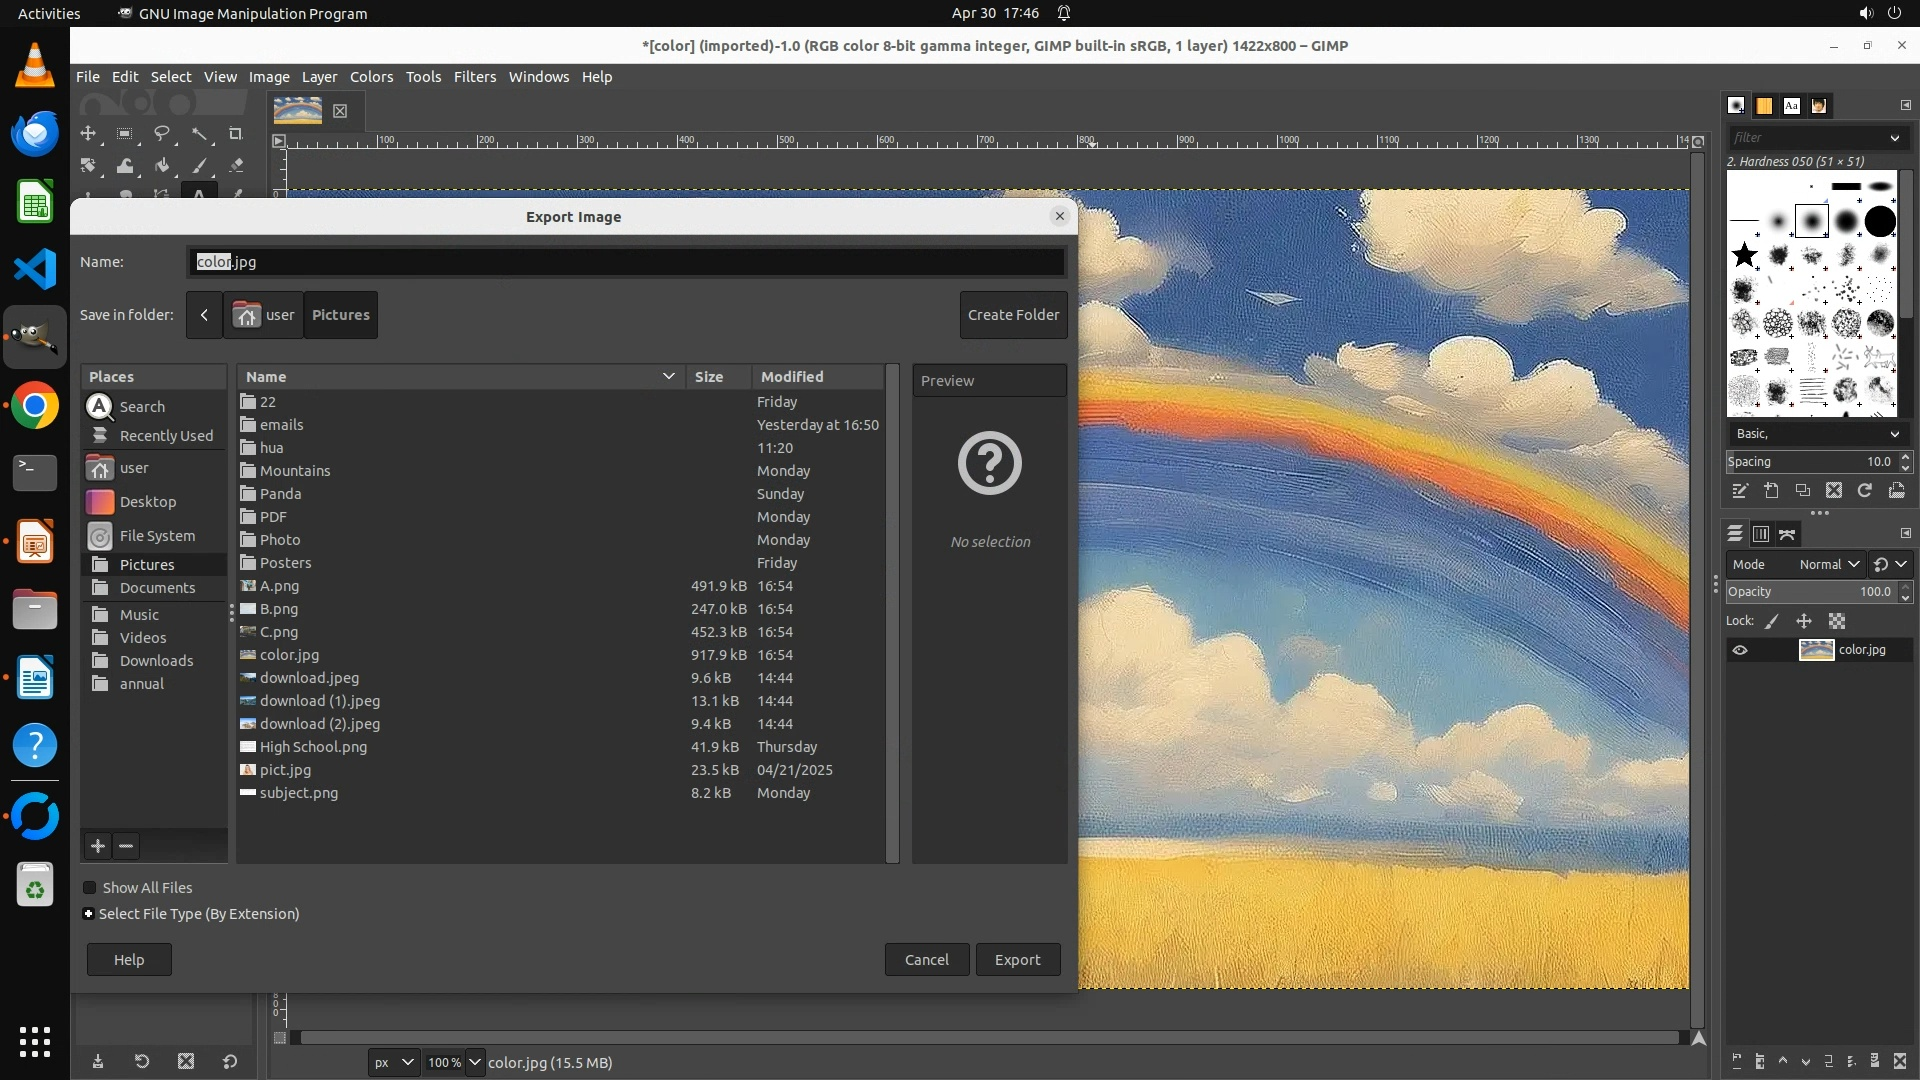This screenshot has width=1920, height=1080.
Task: Click the lock alpha channel checkerboard icon
Action: [1837, 621]
